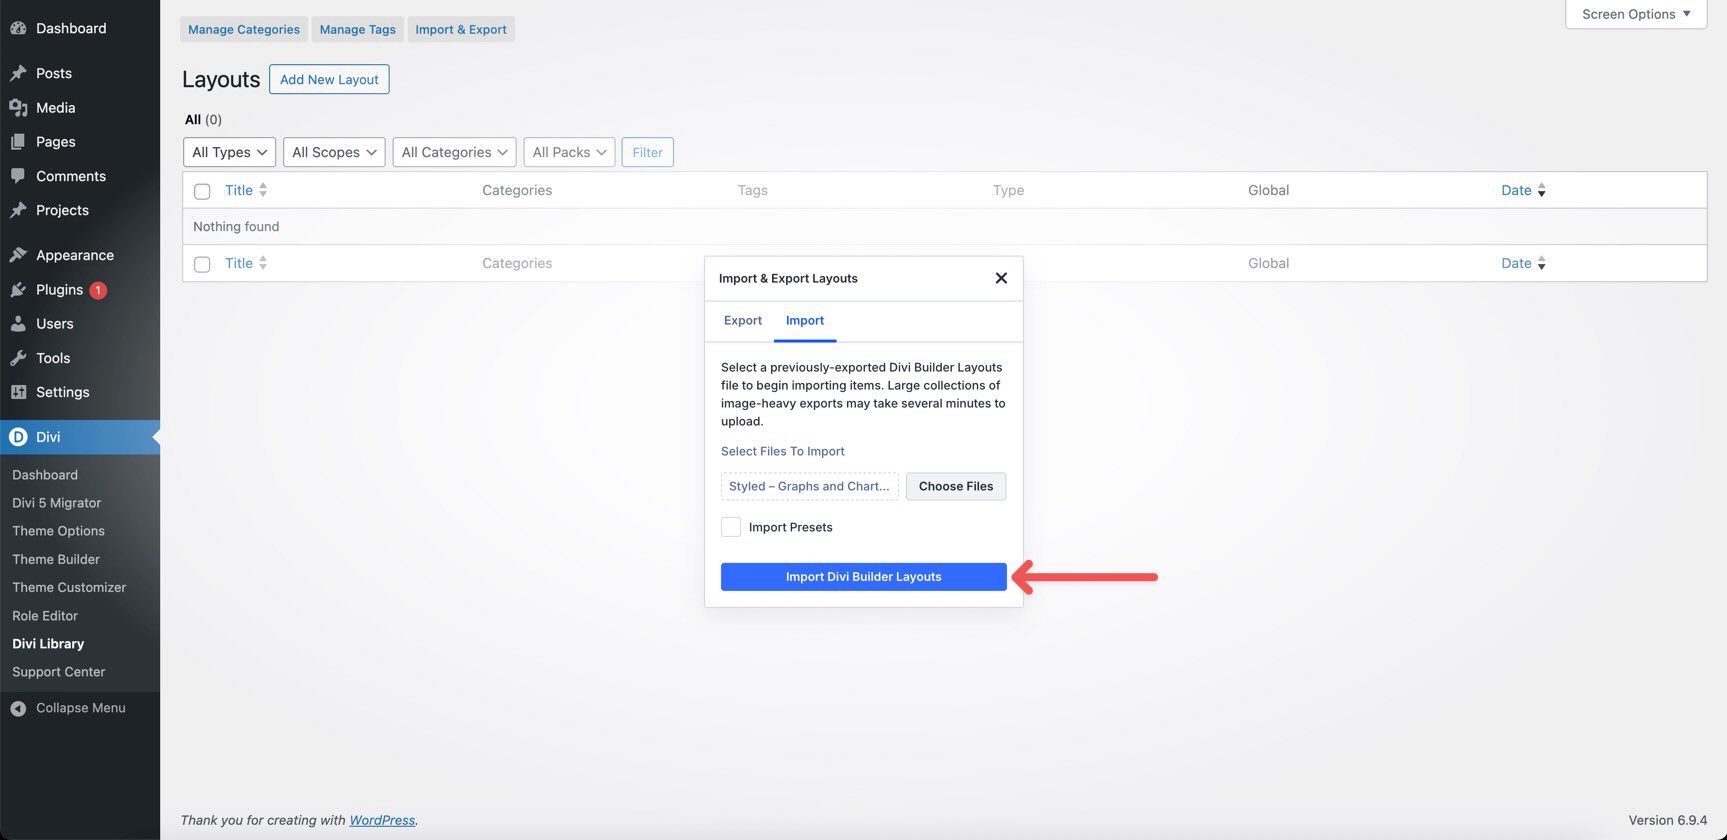
Task: Click sort arrows beside bottom Title header
Action: [x=263, y=263]
